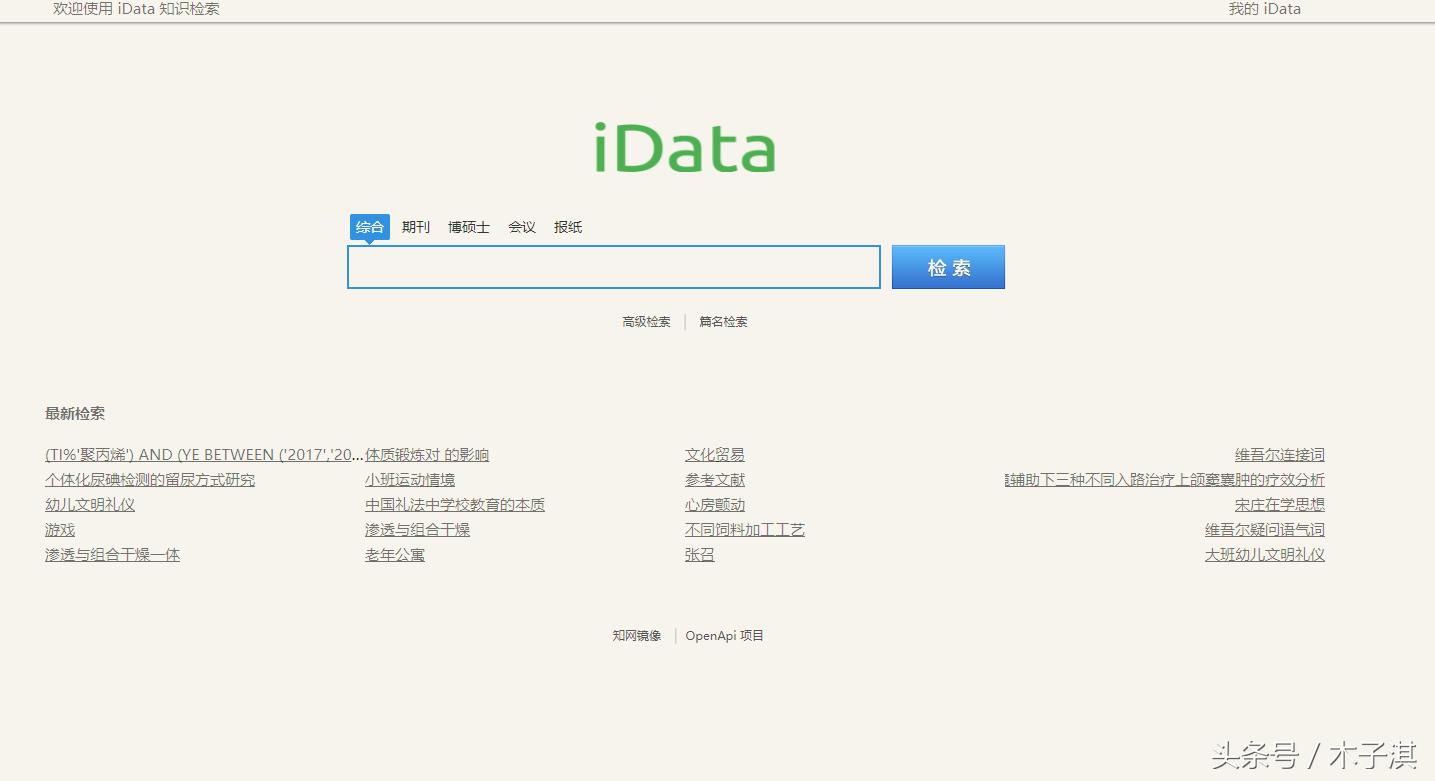Open 高级检索 advanced search
This screenshot has height=781, width=1435.
point(645,321)
